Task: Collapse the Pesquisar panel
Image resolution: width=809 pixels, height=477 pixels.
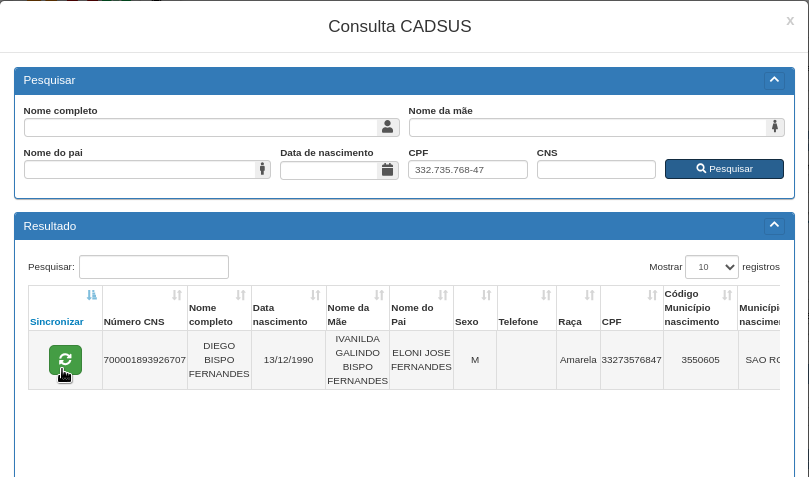Action: pyautogui.click(x=774, y=80)
